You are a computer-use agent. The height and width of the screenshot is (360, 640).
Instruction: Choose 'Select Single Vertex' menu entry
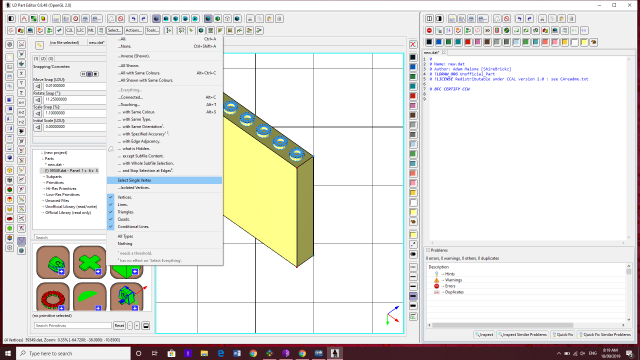[x=164, y=180]
